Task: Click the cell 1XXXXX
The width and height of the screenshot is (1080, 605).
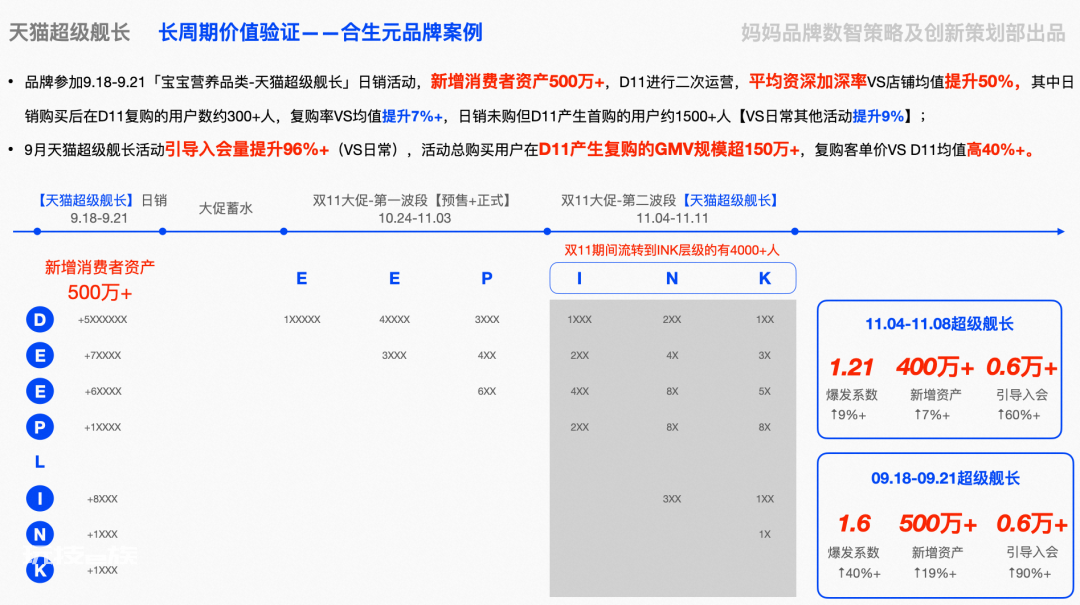Action: point(302,320)
